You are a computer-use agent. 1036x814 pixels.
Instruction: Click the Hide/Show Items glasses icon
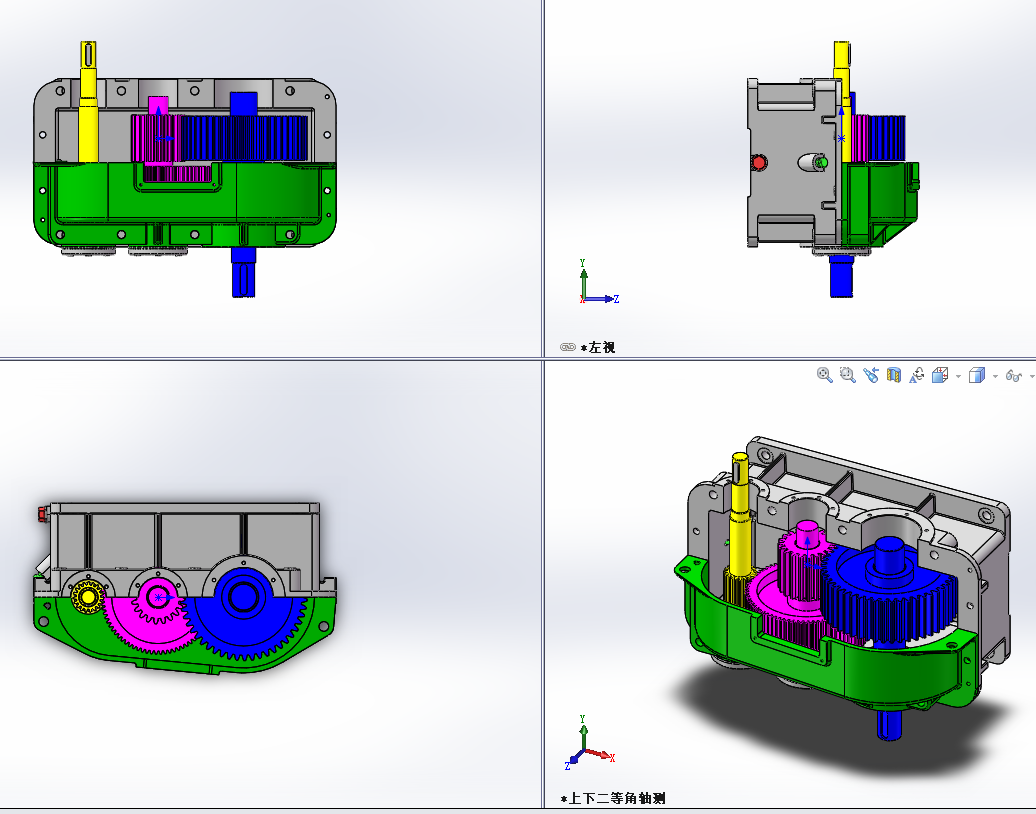[1014, 375]
